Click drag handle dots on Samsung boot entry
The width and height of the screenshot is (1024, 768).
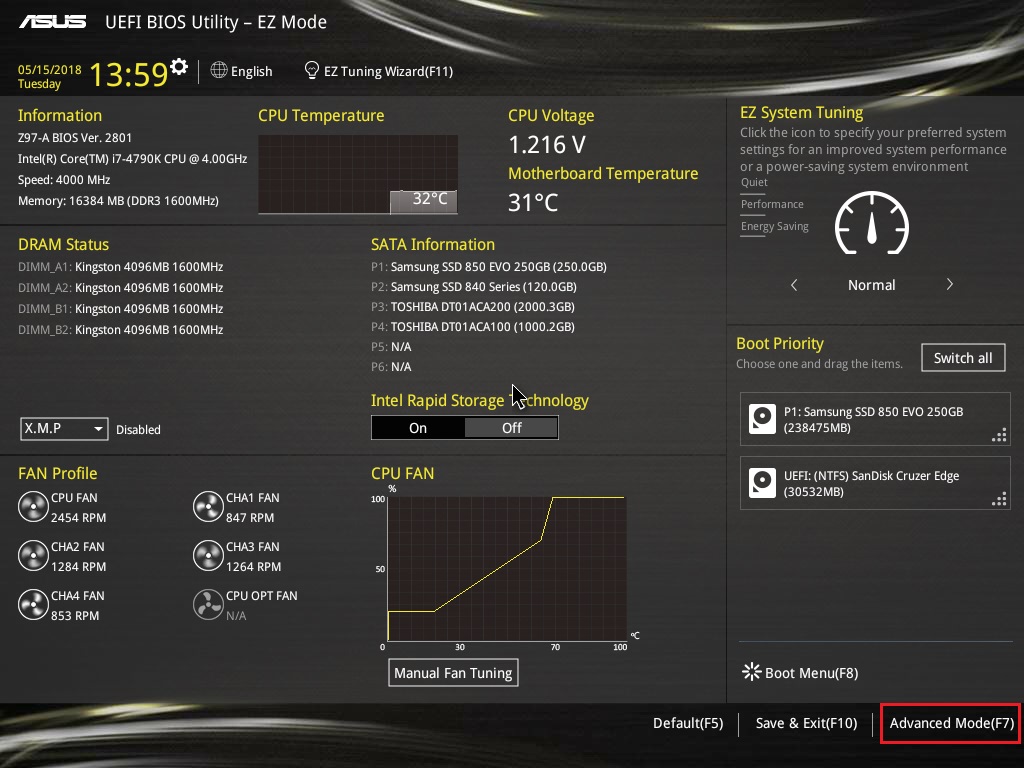tap(999, 435)
